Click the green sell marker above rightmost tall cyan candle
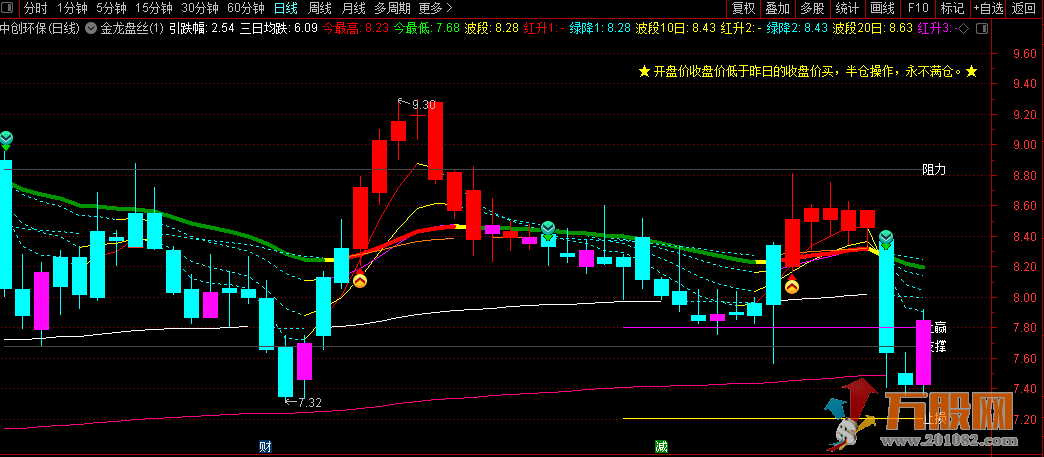This screenshot has height=457, width=1044. pyautogui.click(x=886, y=239)
